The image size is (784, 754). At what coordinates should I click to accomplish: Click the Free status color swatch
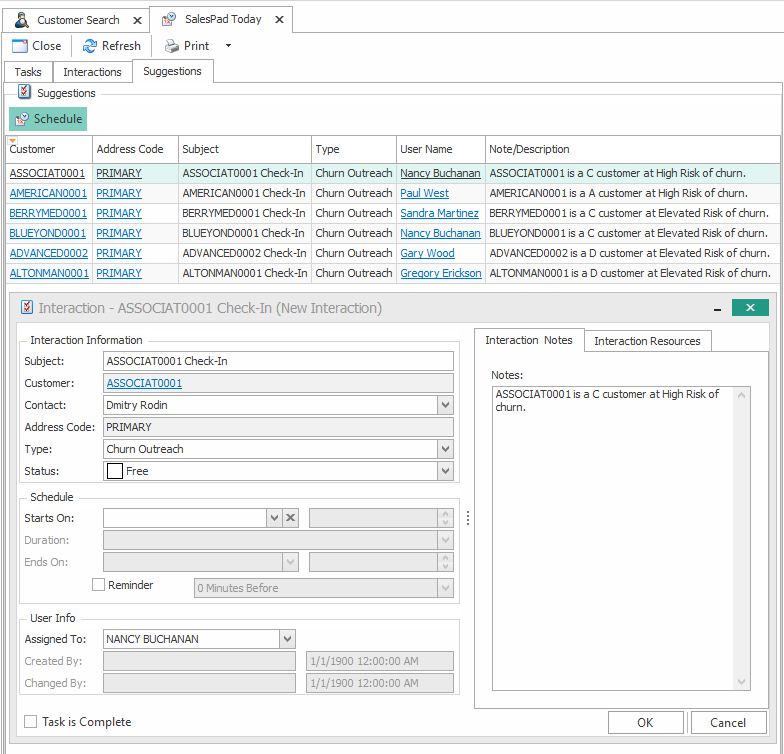[x=115, y=471]
